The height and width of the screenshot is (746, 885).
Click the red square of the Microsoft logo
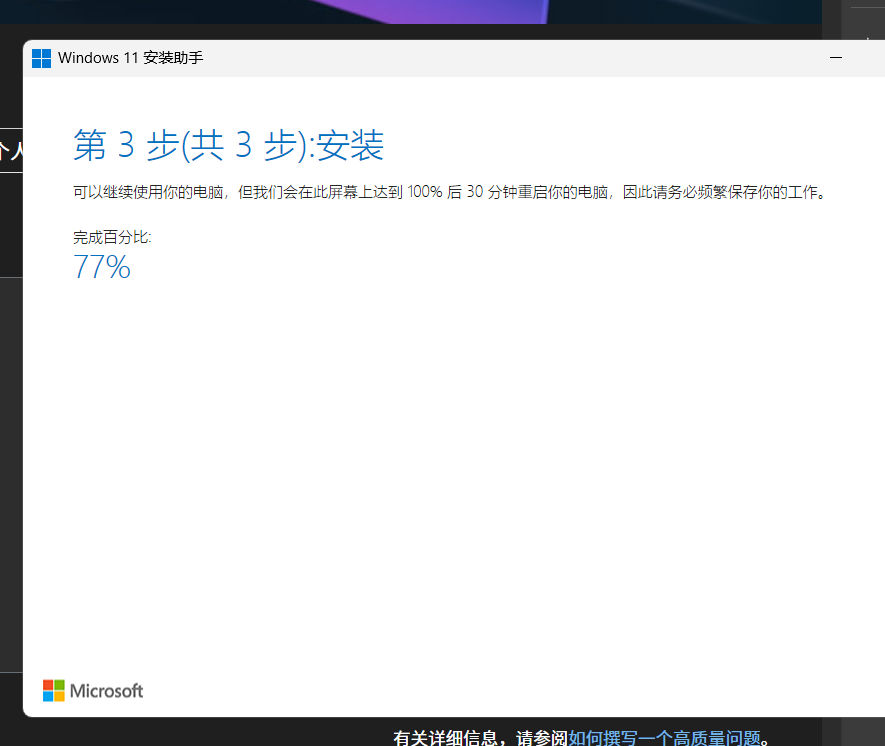click(47, 684)
